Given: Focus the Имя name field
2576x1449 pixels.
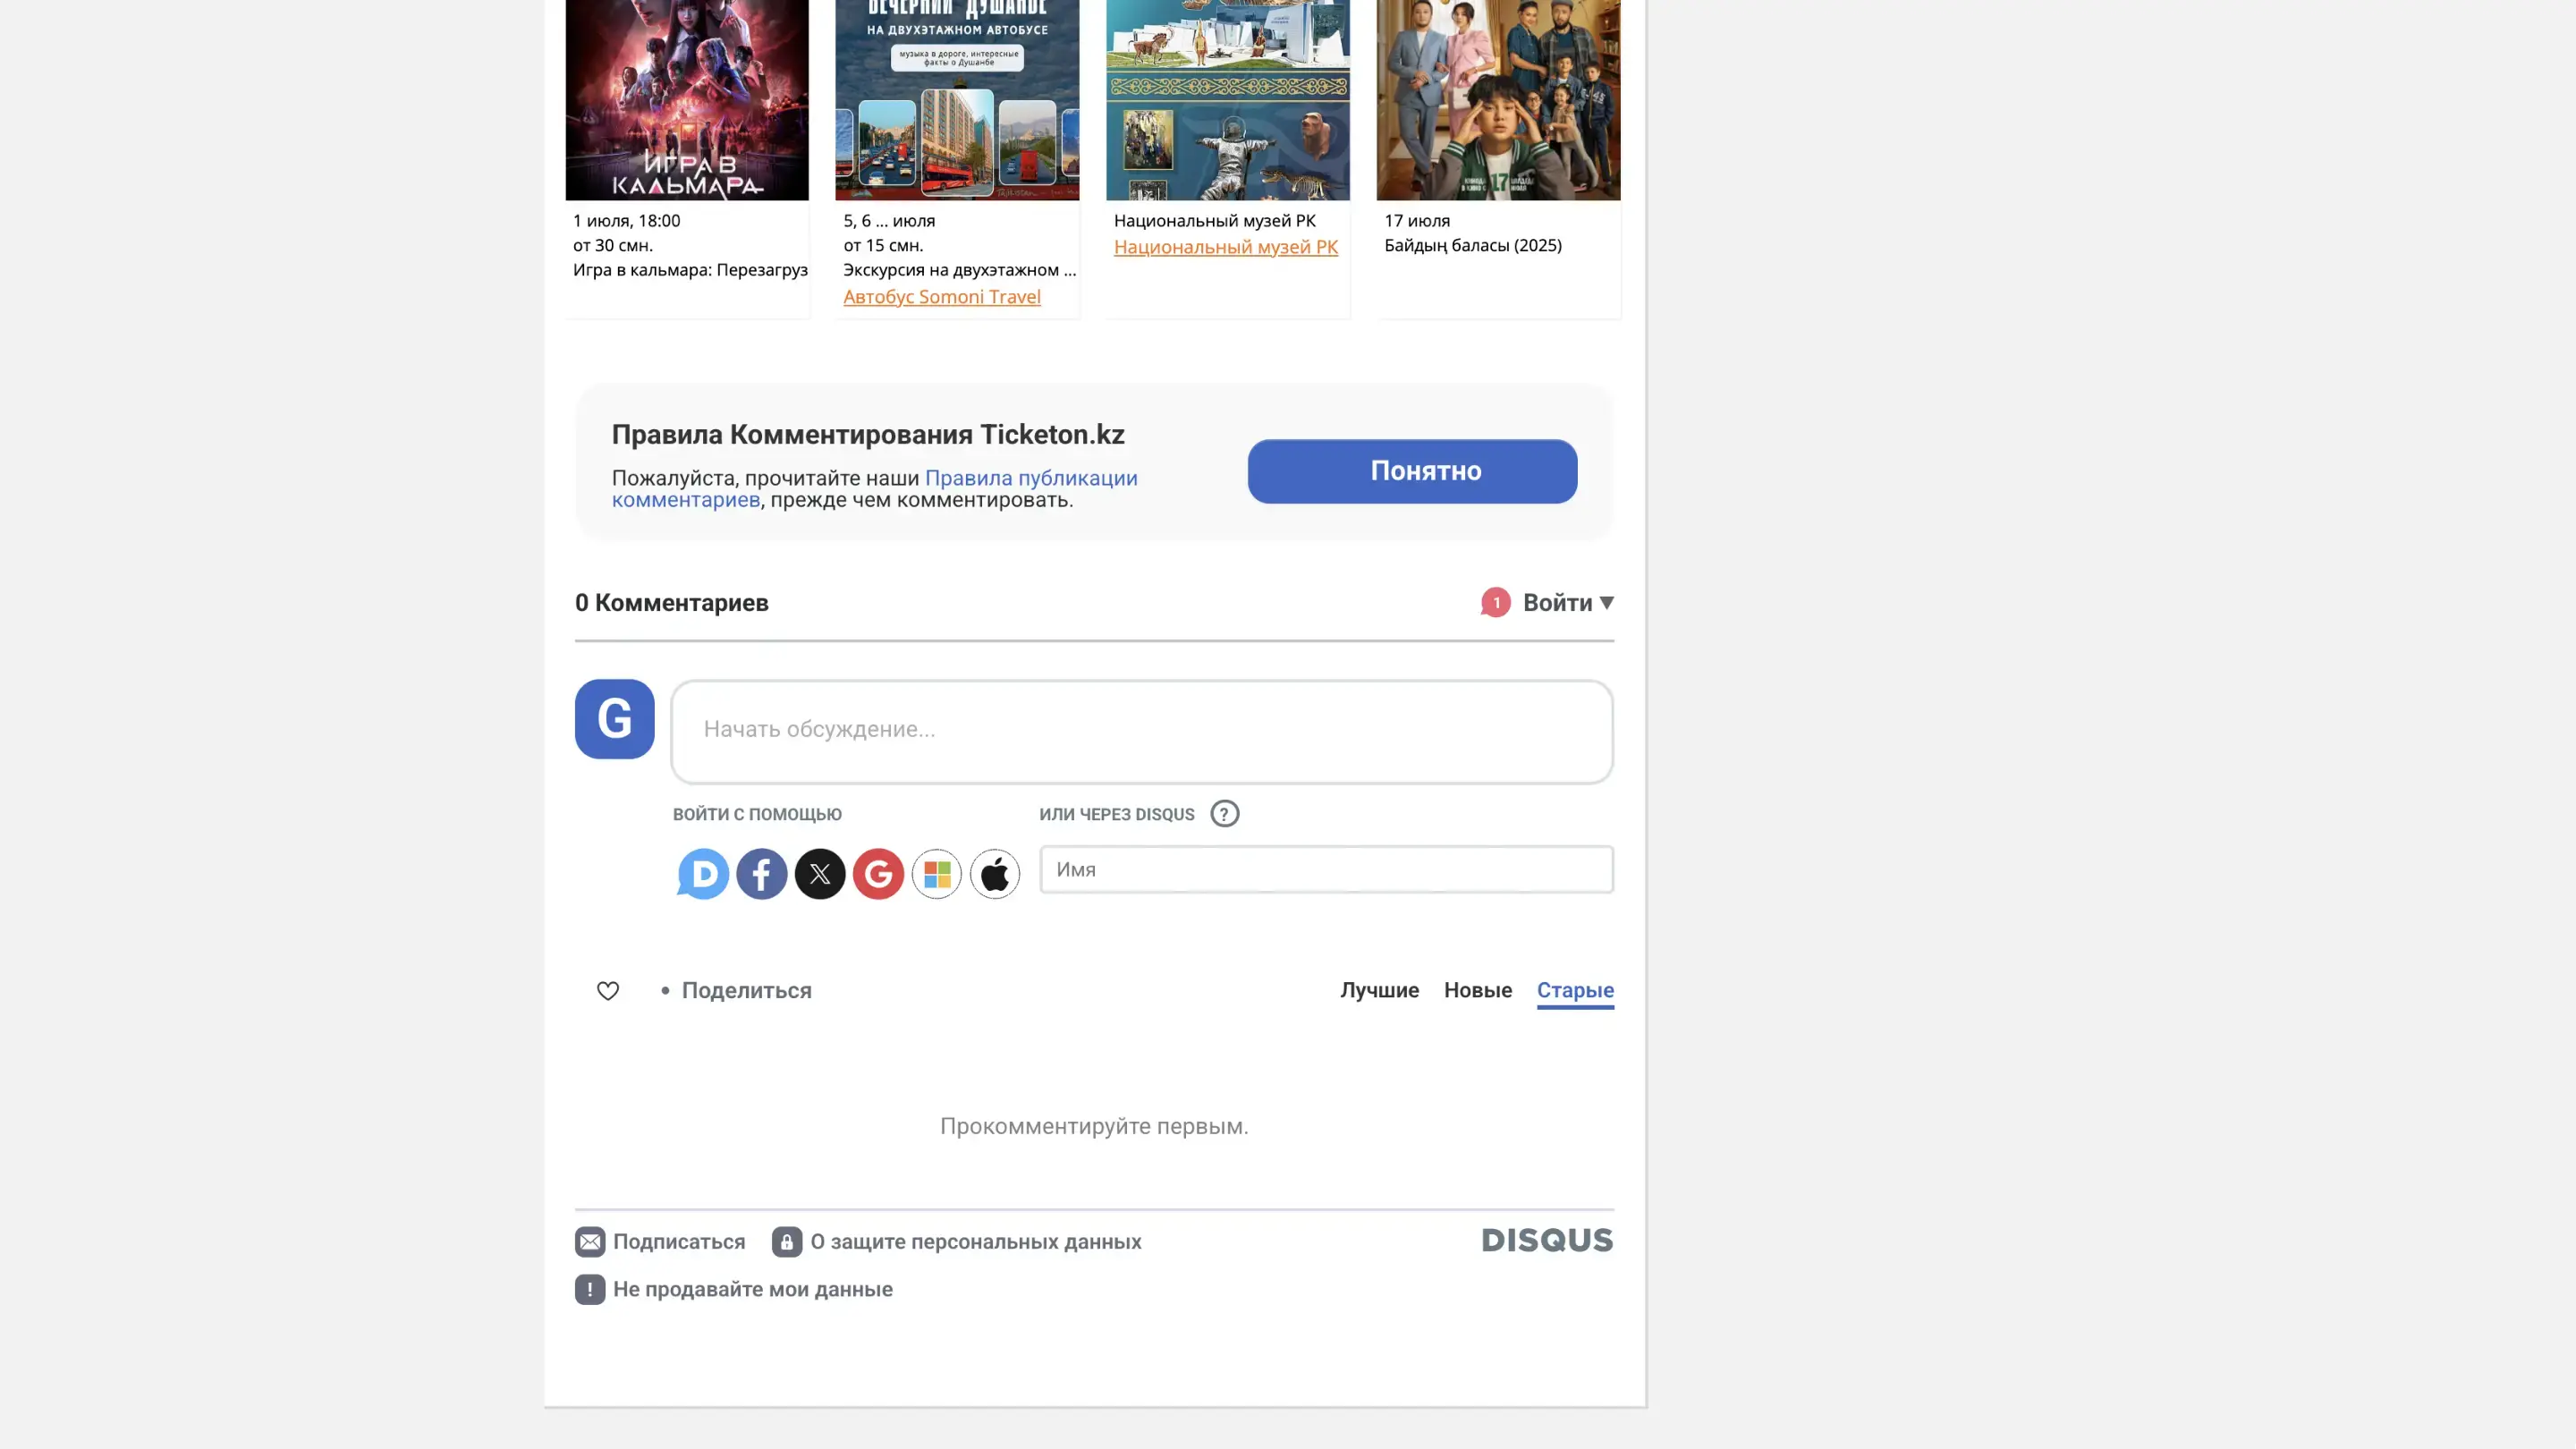Looking at the screenshot, I should tap(1325, 869).
